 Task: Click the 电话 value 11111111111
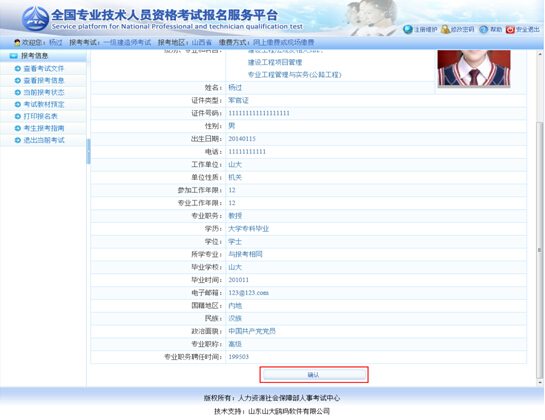click(247, 152)
